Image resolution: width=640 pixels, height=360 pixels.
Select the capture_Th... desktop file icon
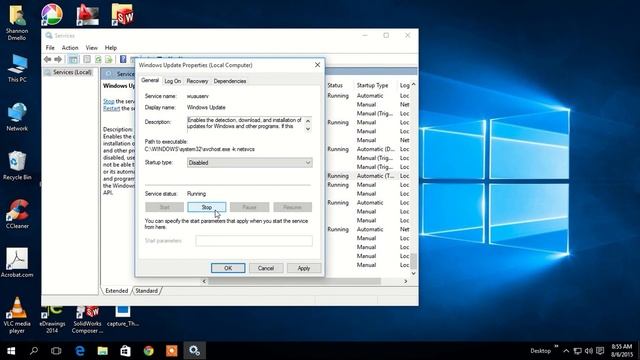coord(122,316)
